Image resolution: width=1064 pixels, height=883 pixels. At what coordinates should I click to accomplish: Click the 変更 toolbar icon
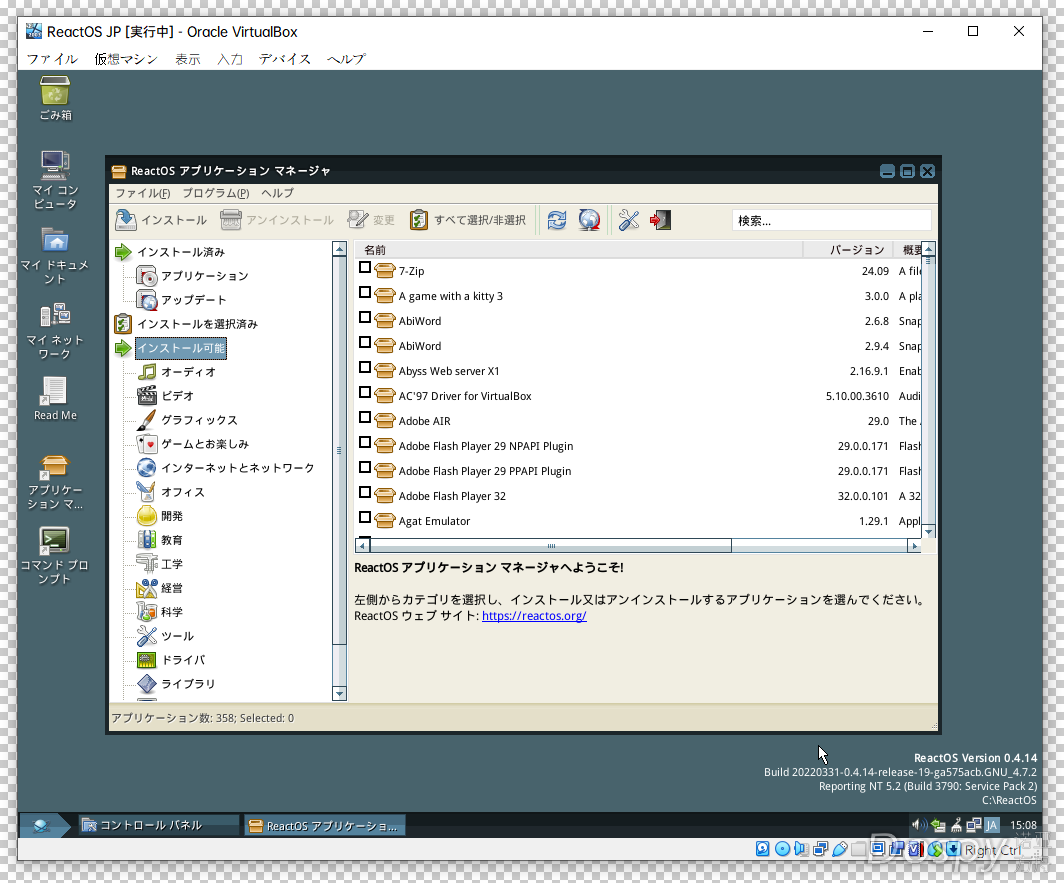358,220
